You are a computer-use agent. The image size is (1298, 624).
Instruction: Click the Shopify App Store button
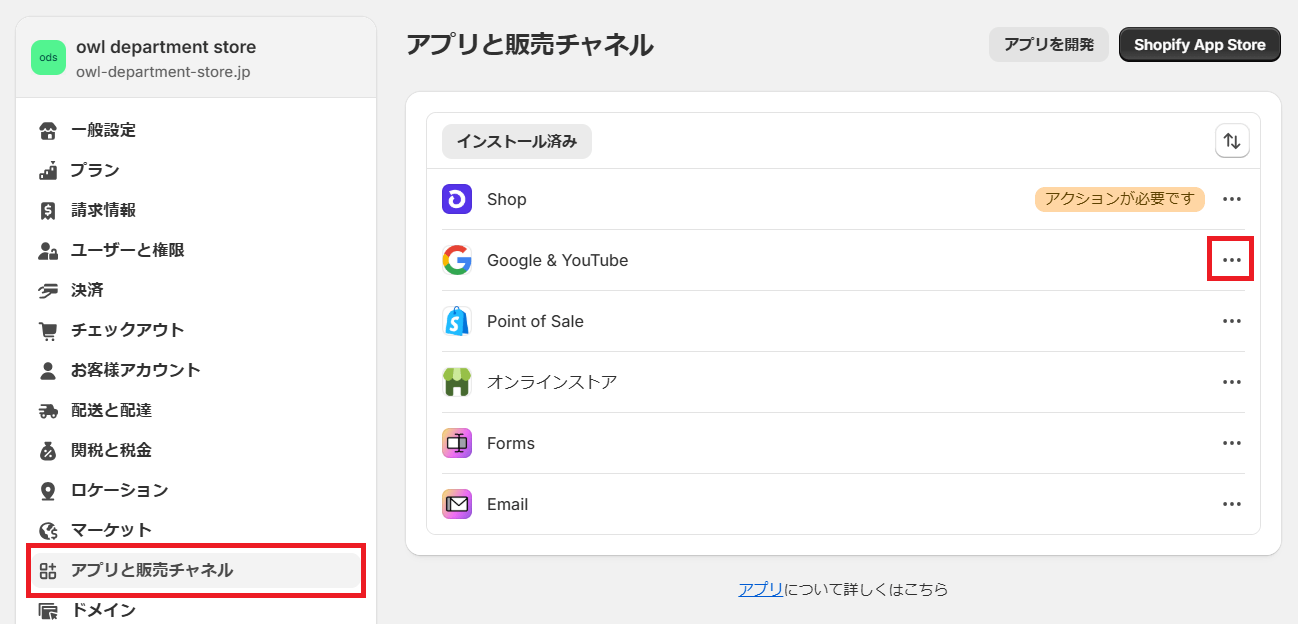[x=1199, y=44]
